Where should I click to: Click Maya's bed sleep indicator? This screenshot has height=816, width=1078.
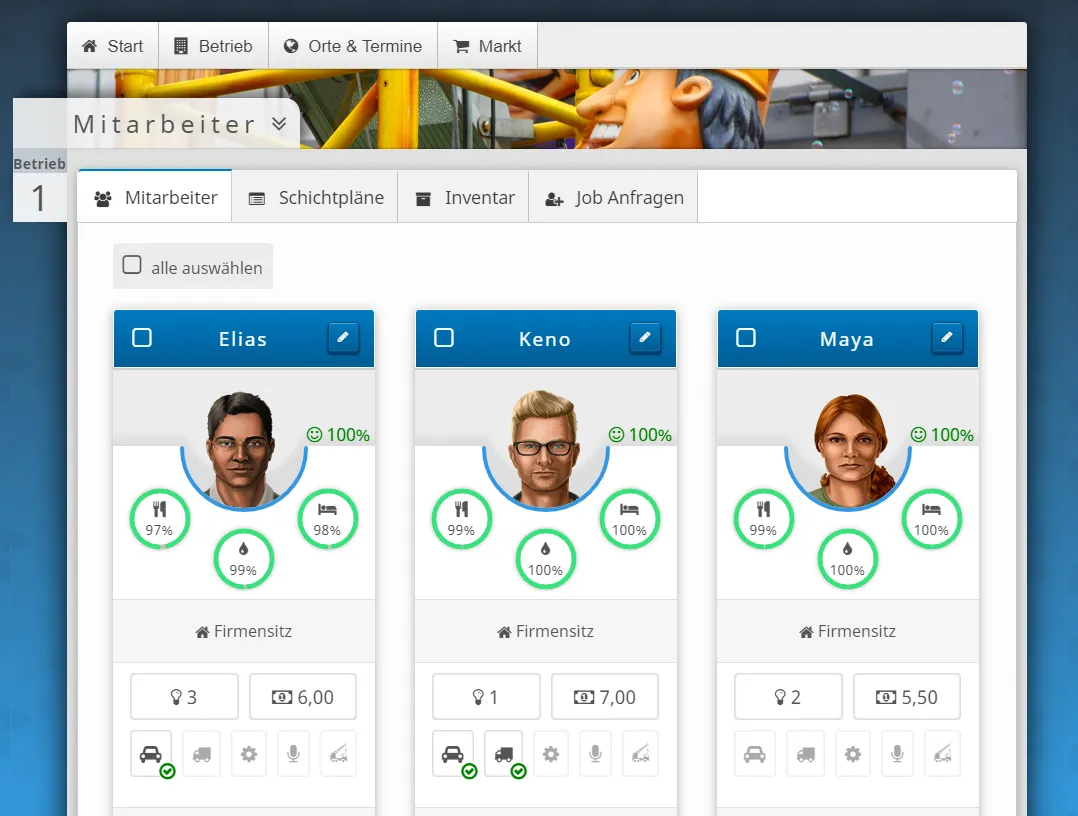pyautogui.click(x=931, y=519)
